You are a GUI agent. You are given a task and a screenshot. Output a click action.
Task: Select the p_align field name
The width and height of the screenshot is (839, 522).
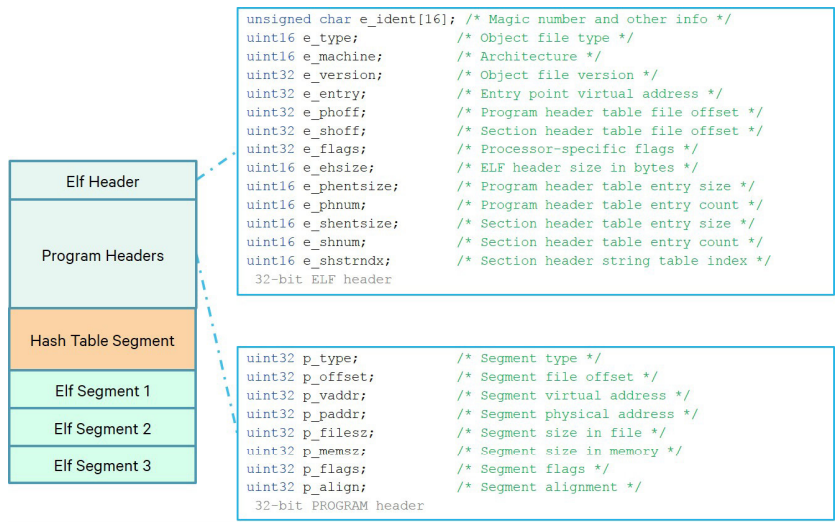(334, 487)
